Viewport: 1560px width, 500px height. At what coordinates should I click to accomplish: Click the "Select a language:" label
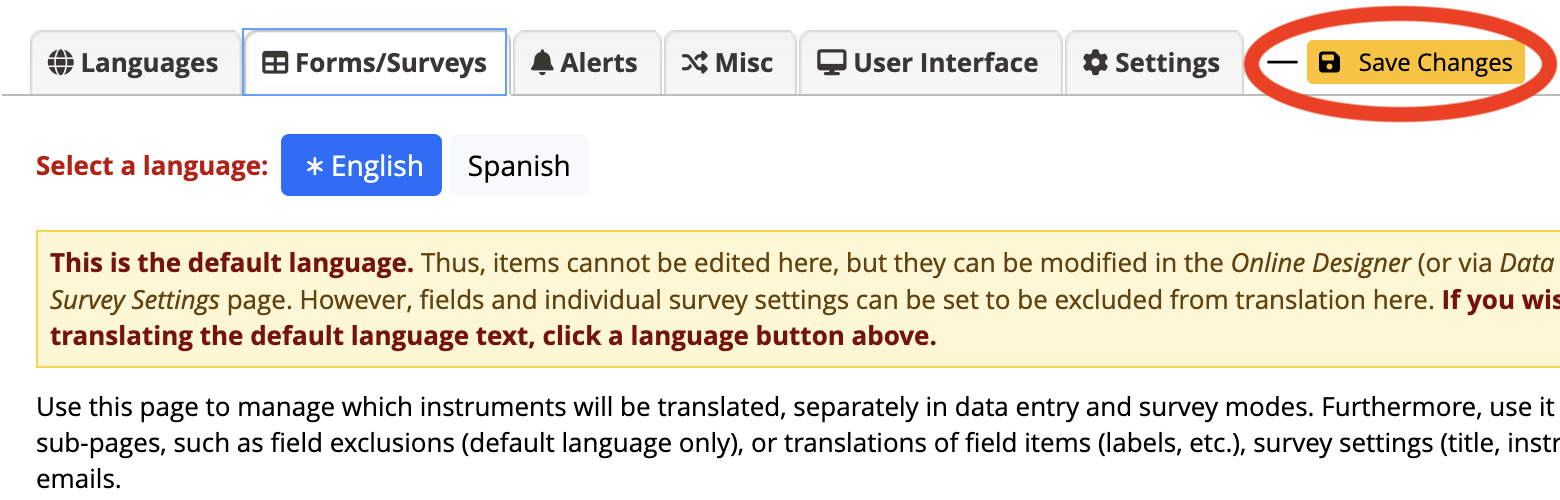(152, 166)
